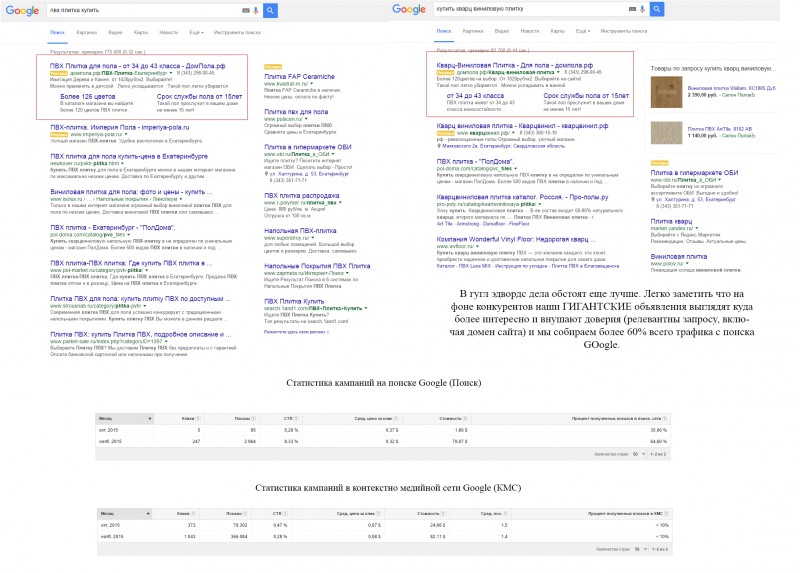This screenshot has width=800, height=573.
Task: Open 'ПВХ-плитка. Империя Пола' result
Action: tap(119, 127)
